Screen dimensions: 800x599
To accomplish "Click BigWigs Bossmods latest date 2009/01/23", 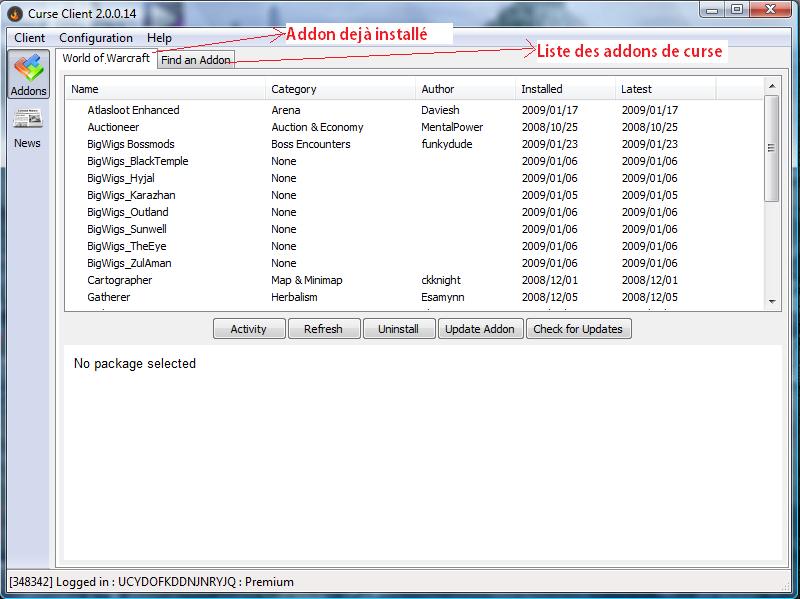I will 649,144.
